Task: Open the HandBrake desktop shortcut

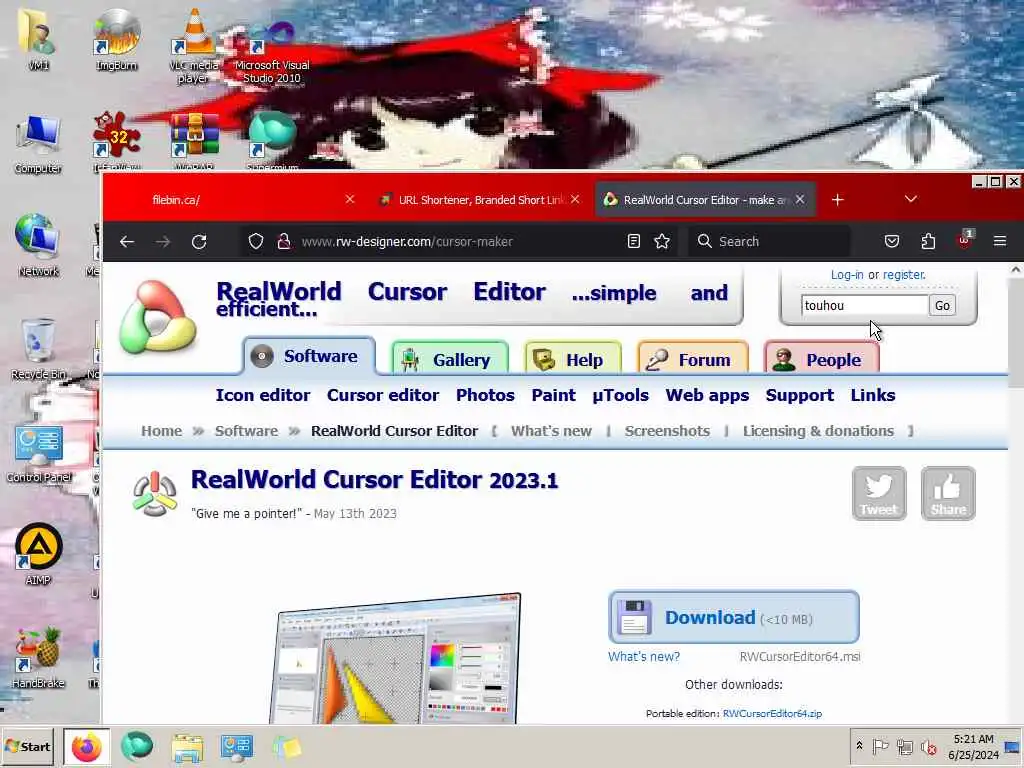Action: pos(39,658)
